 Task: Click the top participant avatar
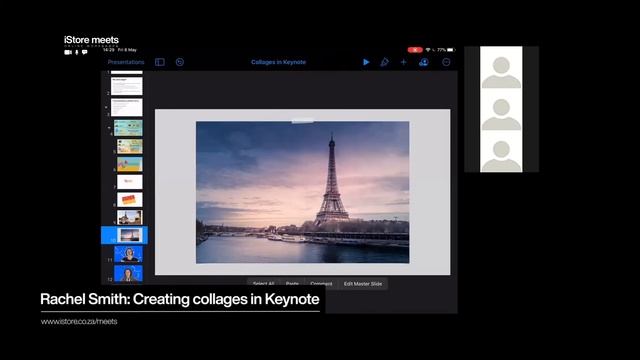(501, 72)
